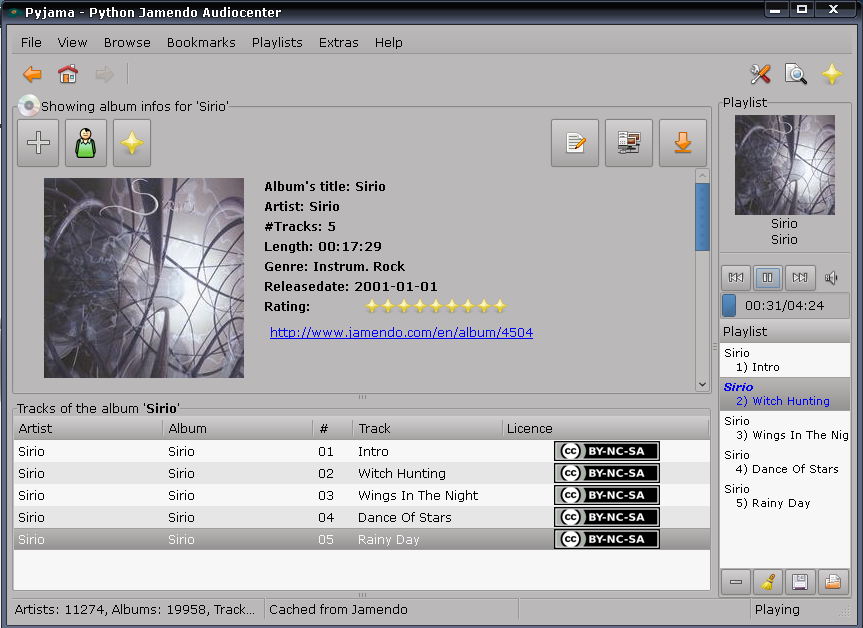863x628 pixels.
Task: Open the jamendo.com album link
Action: tap(401, 332)
